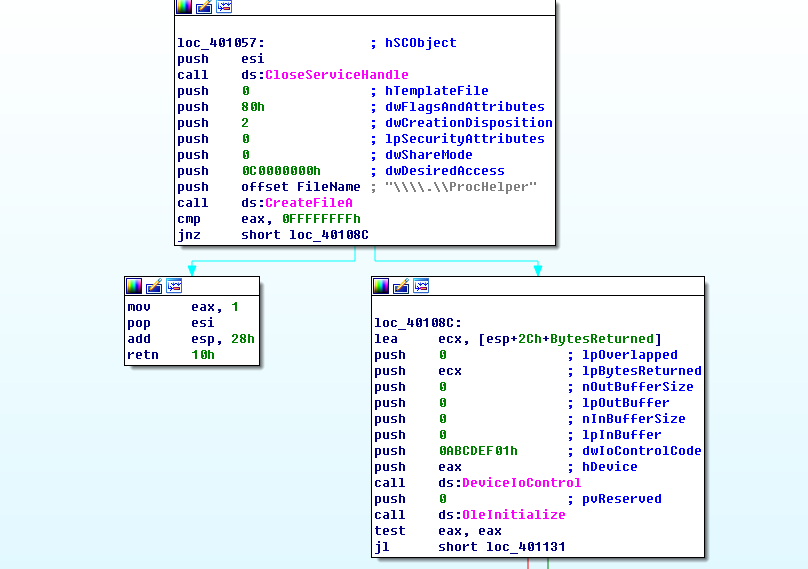This screenshot has height=569, width=808.
Task: Click the BytesReturned variable in lea instruction
Action: coord(602,339)
